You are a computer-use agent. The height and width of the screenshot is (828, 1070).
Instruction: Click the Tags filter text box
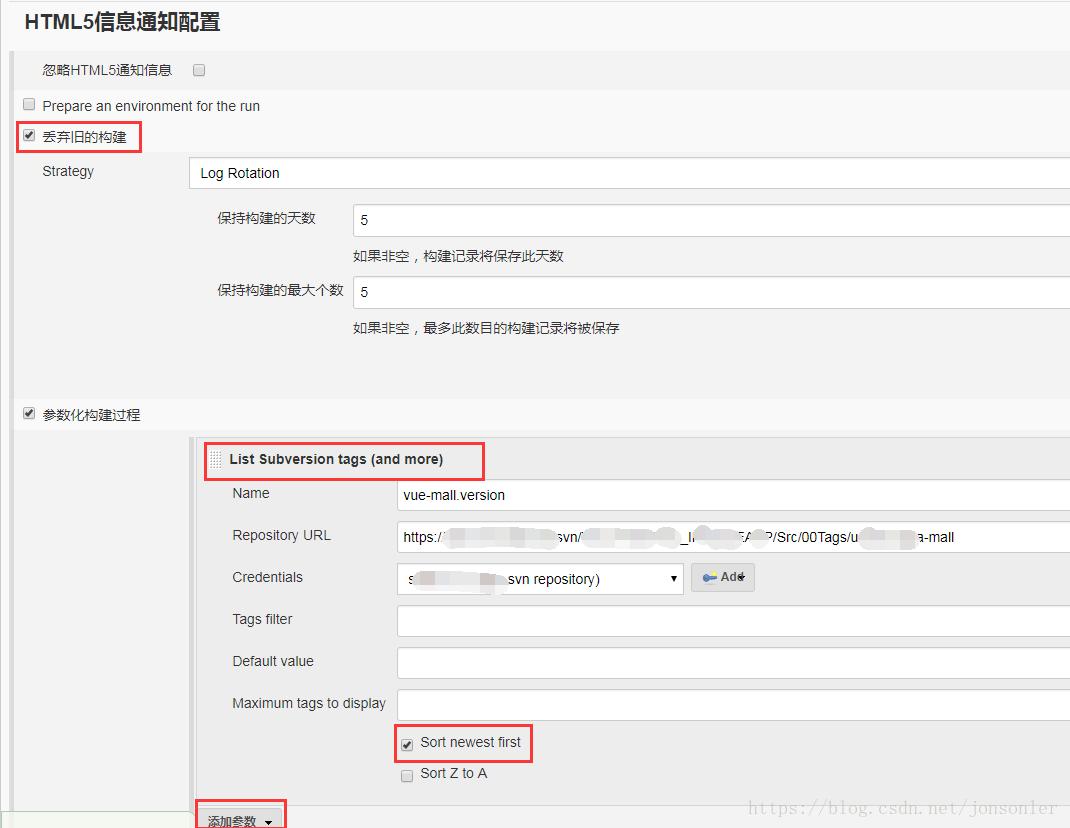[732, 620]
